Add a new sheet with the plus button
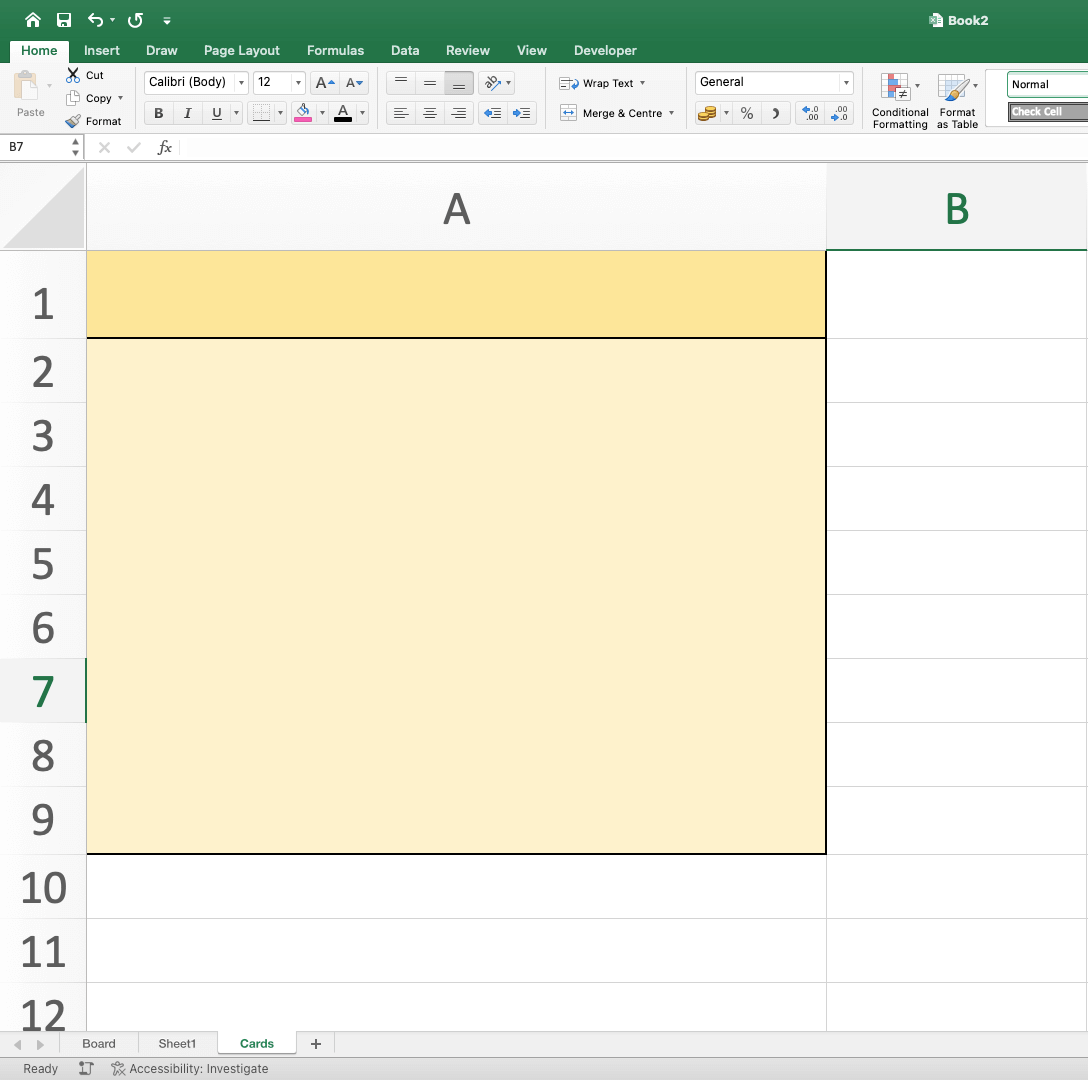 click(x=316, y=1043)
